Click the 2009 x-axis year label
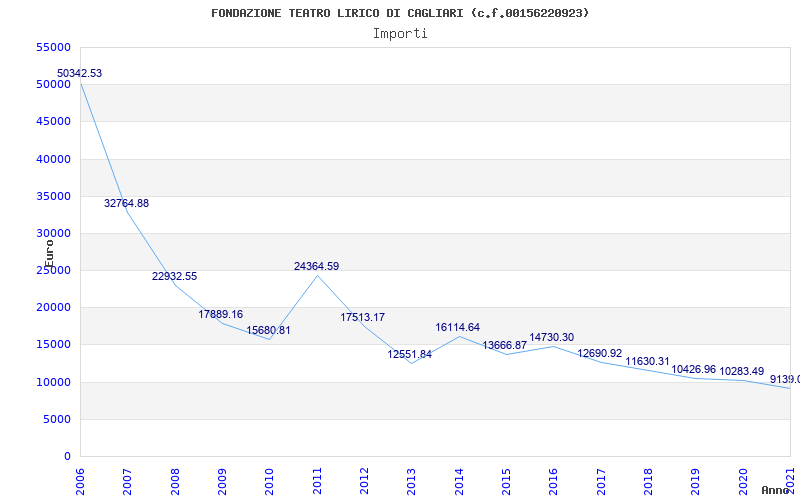 [x=222, y=482]
